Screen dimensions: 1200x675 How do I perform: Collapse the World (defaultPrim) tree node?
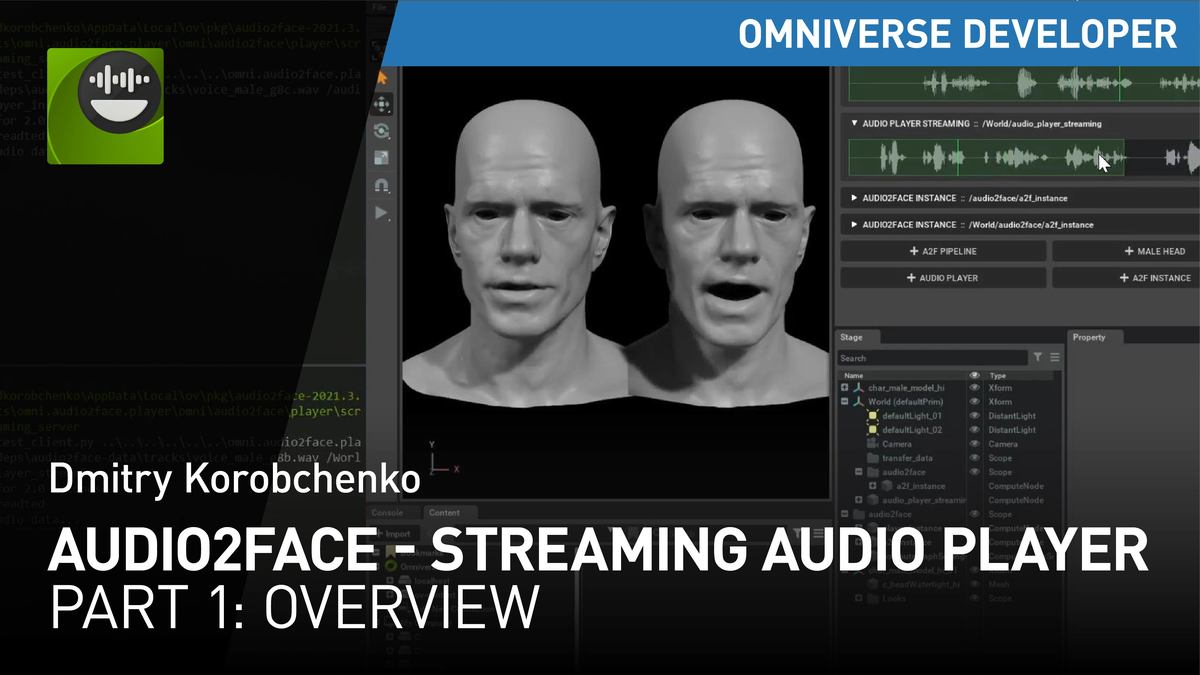(x=845, y=402)
